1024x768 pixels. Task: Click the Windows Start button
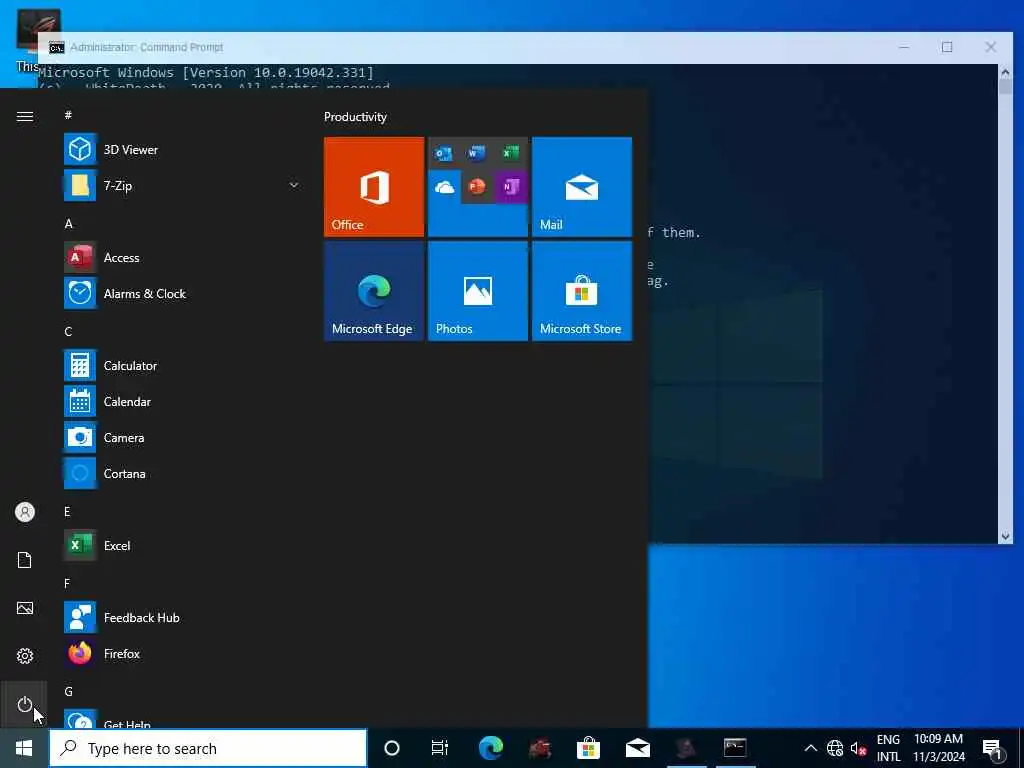24,748
